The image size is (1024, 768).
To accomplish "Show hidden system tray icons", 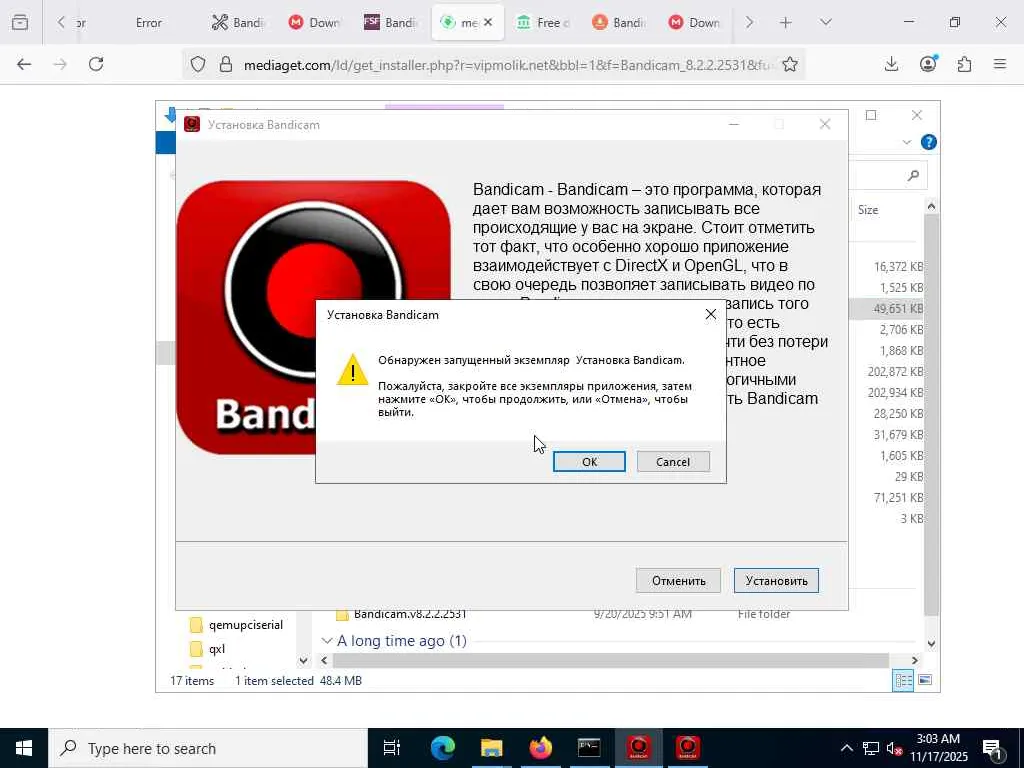I will (846, 748).
